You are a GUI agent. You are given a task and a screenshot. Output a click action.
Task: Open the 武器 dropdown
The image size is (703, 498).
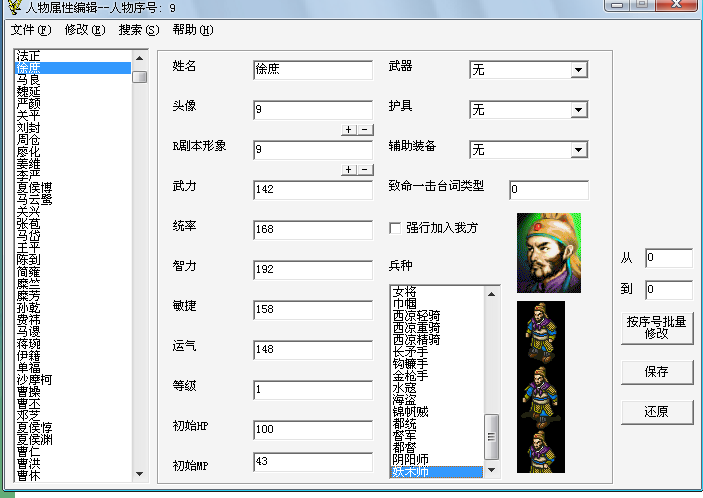(579, 70)
